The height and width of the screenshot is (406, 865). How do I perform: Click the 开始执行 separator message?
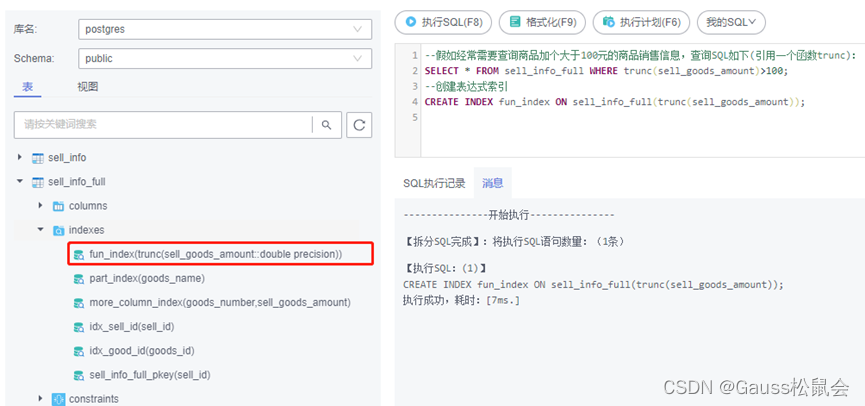(509, 215)
